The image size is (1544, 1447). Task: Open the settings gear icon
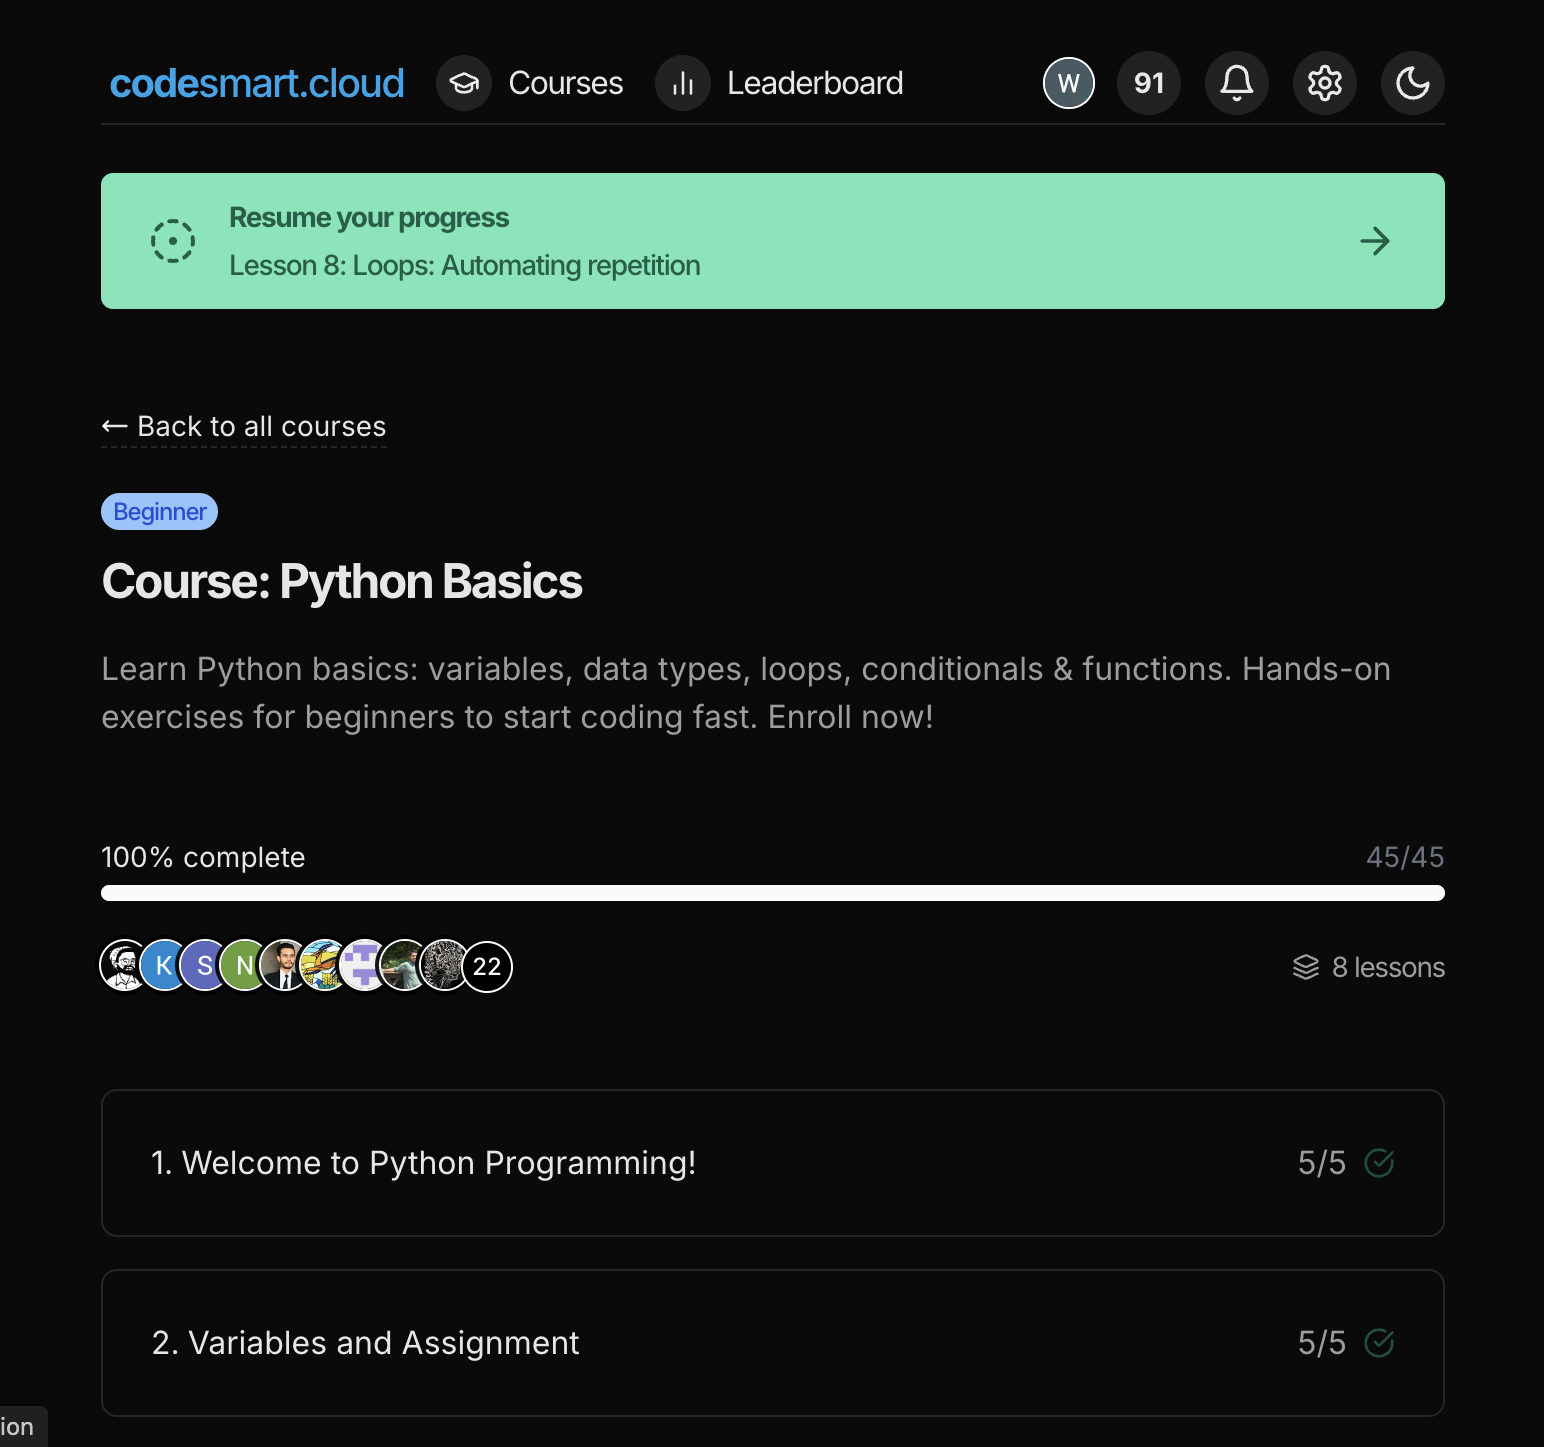[x=1325, y=83]
